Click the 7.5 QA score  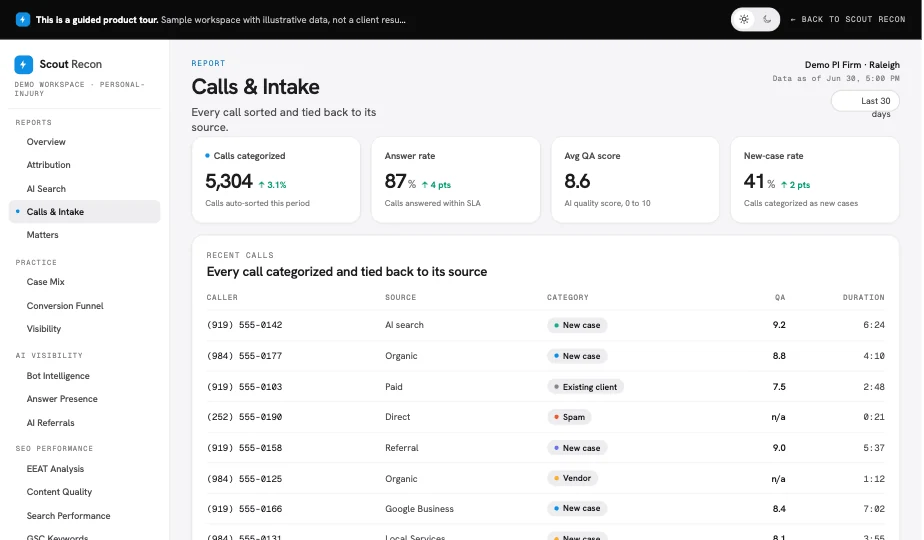pos(779,387)
